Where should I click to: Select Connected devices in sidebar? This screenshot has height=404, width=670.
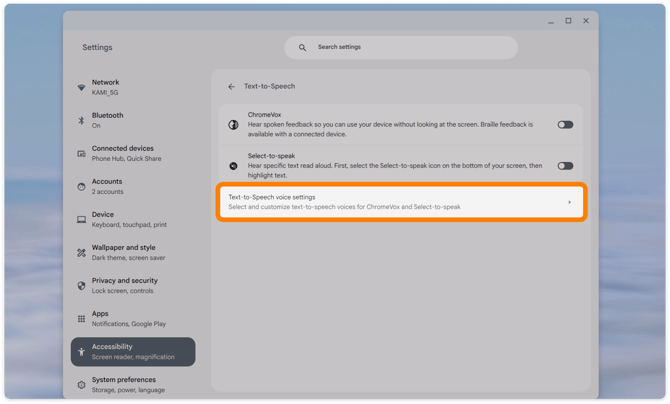[133, 153]
